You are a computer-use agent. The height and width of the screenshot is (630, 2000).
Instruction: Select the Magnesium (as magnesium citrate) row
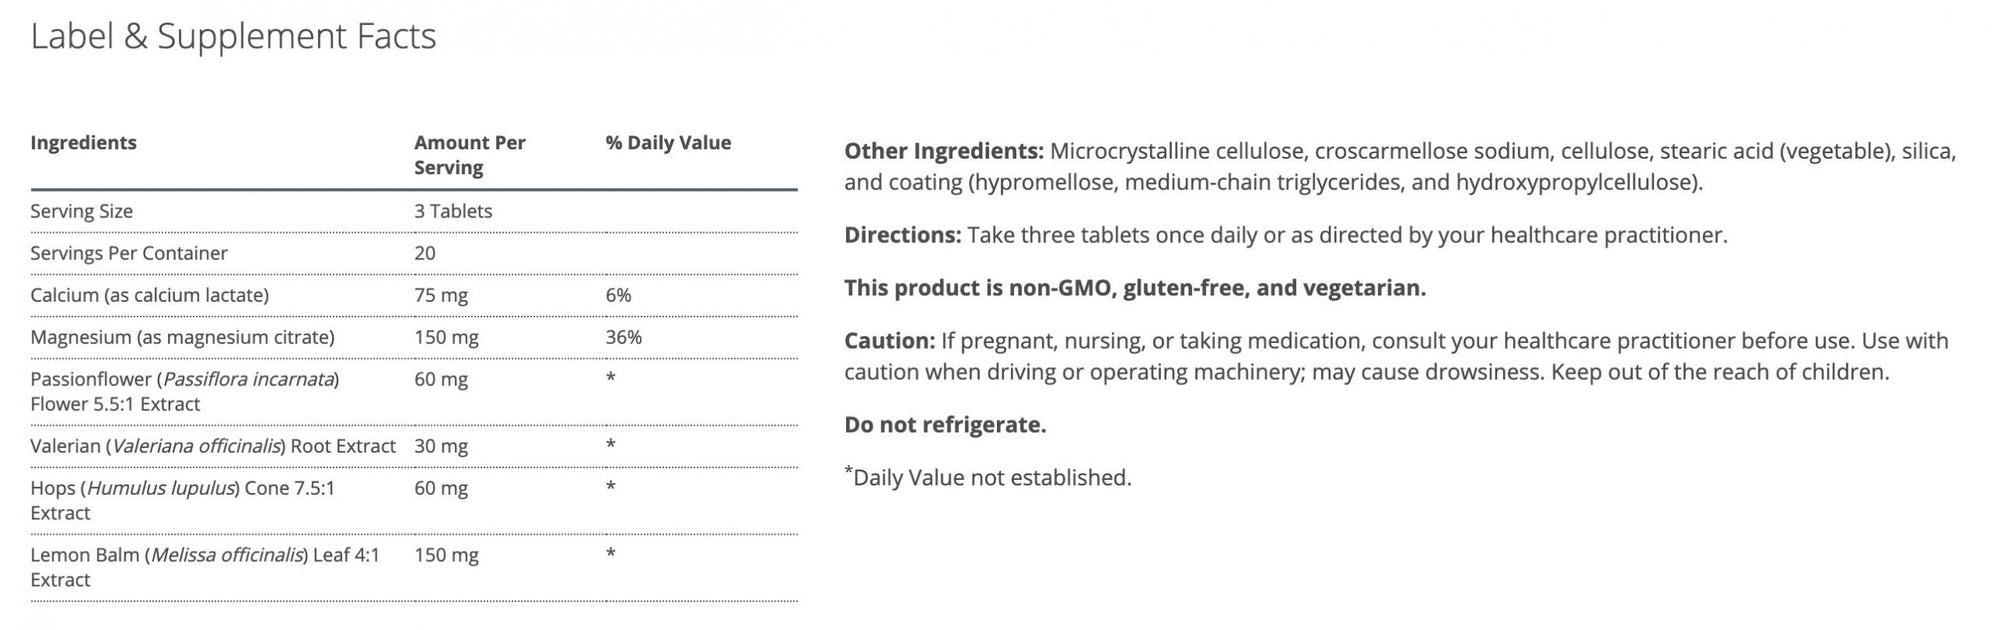[x=182, y=337]
